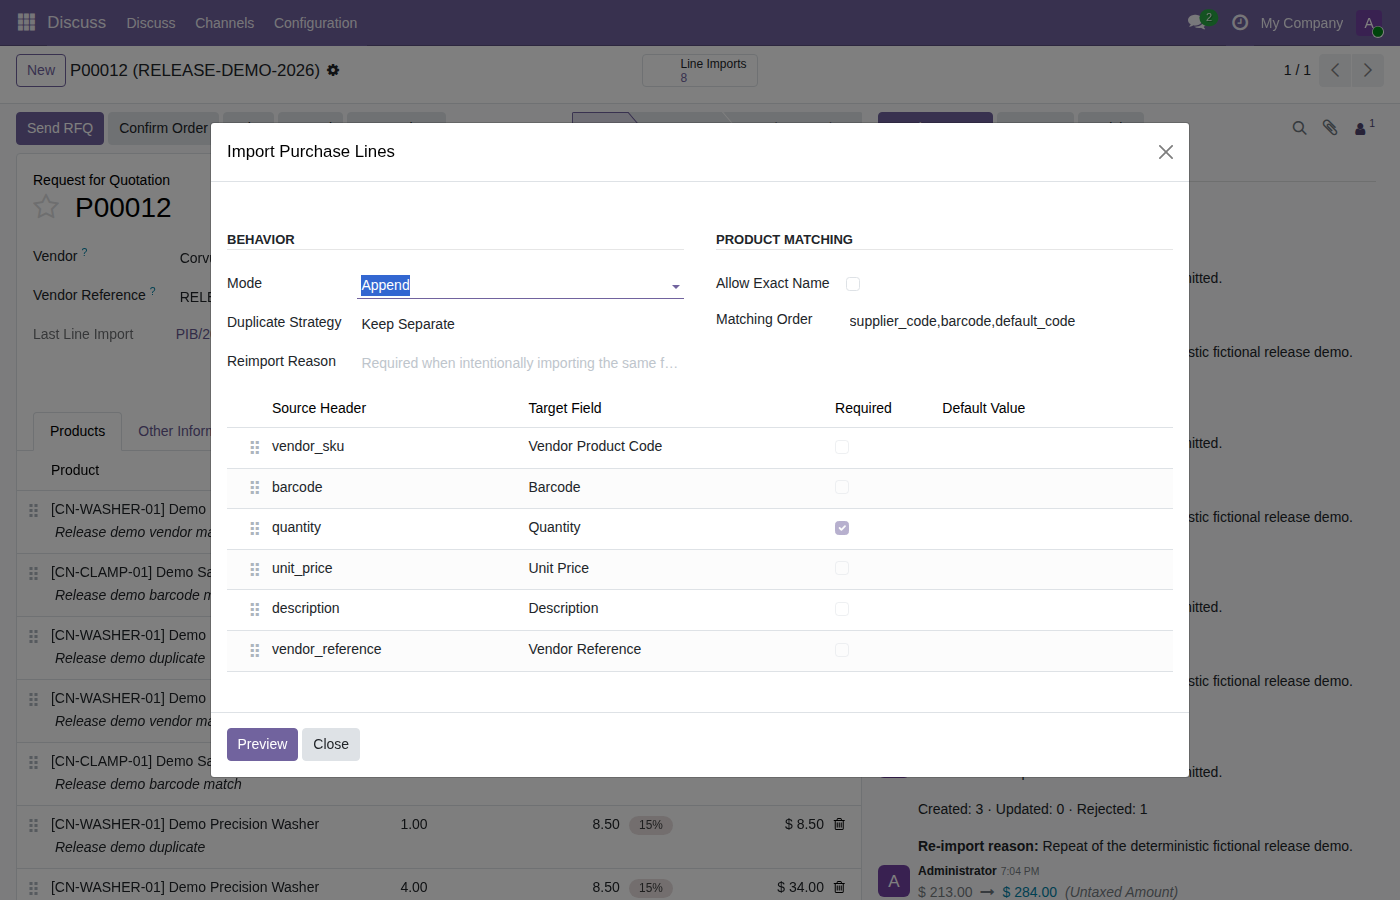
Task: Open the Line Imports stat button
Action: tap(700, 70)
